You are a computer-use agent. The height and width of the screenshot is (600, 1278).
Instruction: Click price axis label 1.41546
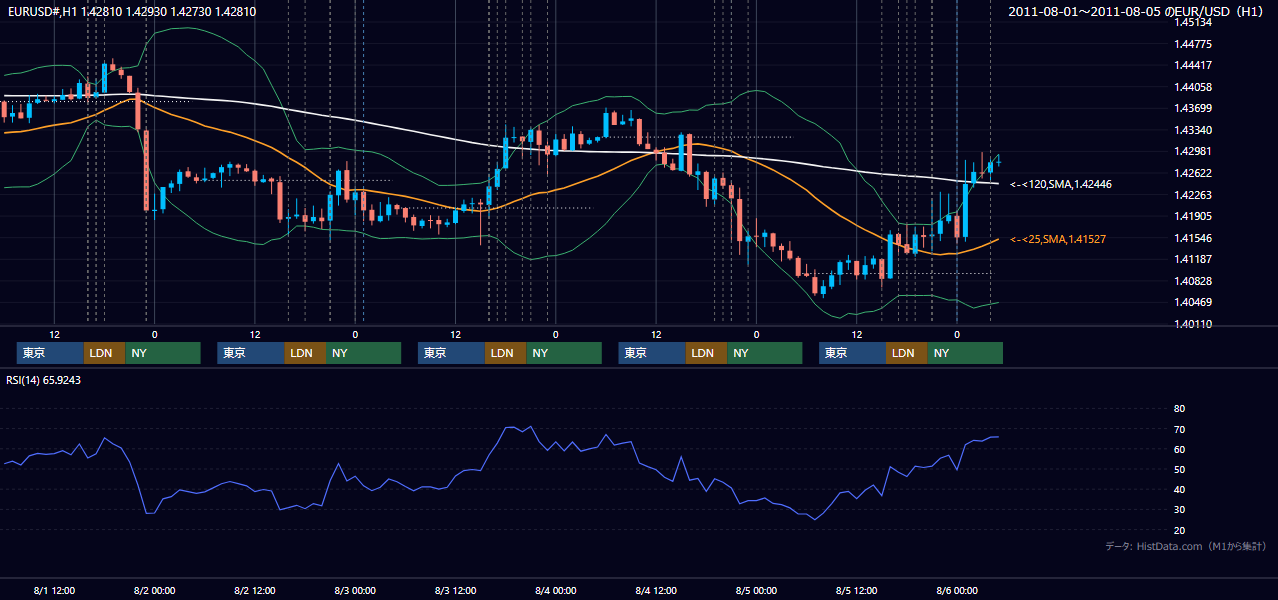pos(1192,238)
